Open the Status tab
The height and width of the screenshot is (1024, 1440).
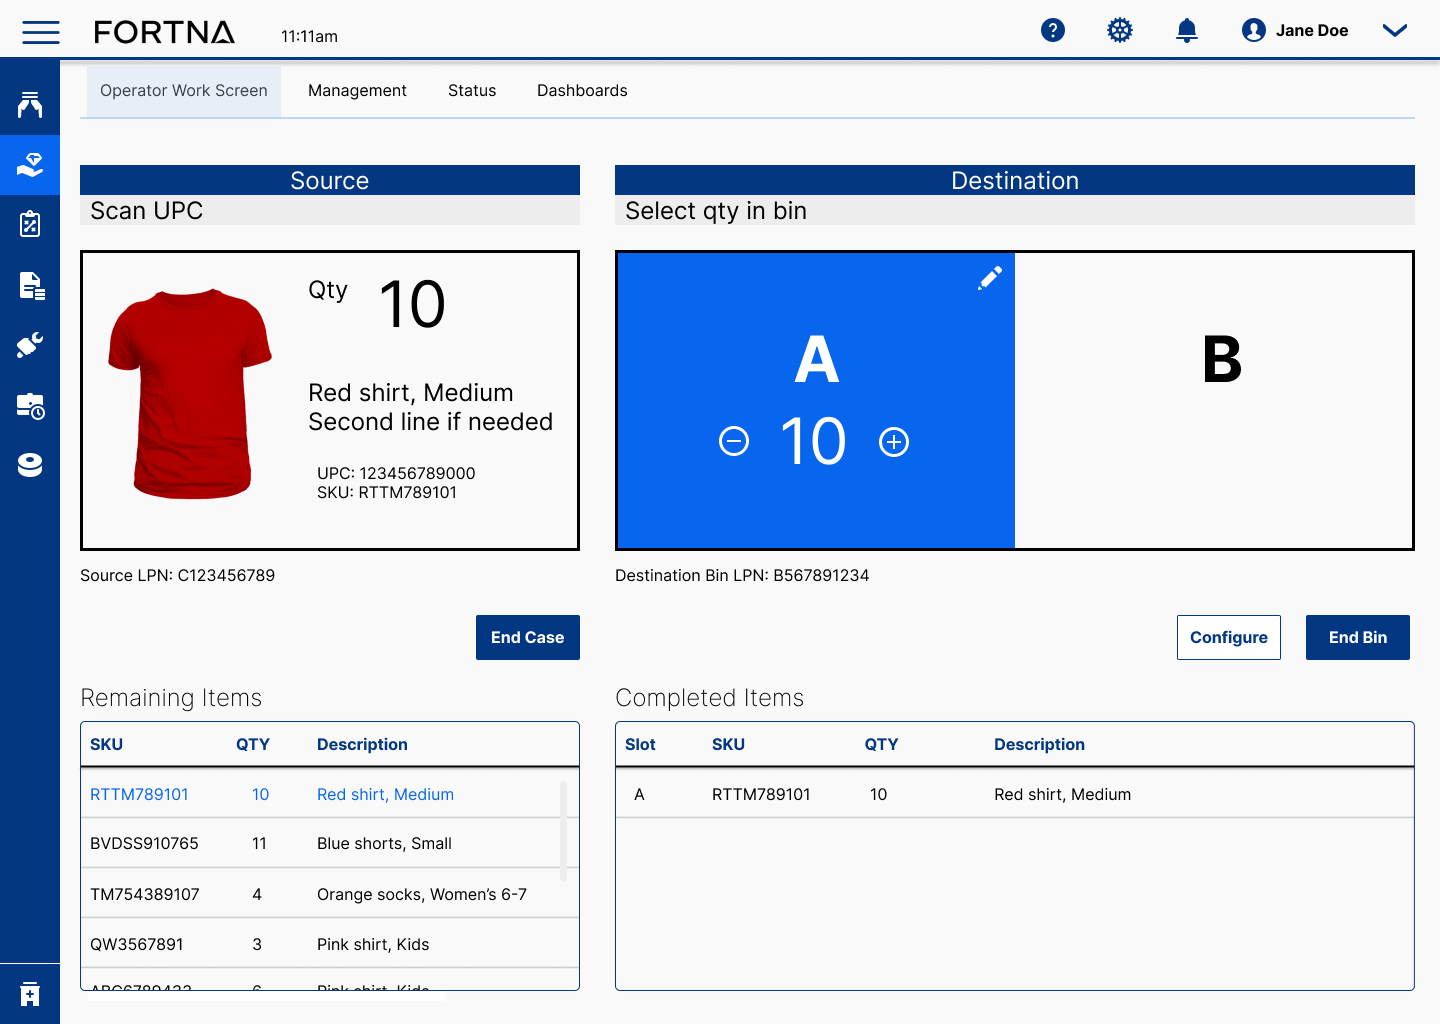coord(472,91)
